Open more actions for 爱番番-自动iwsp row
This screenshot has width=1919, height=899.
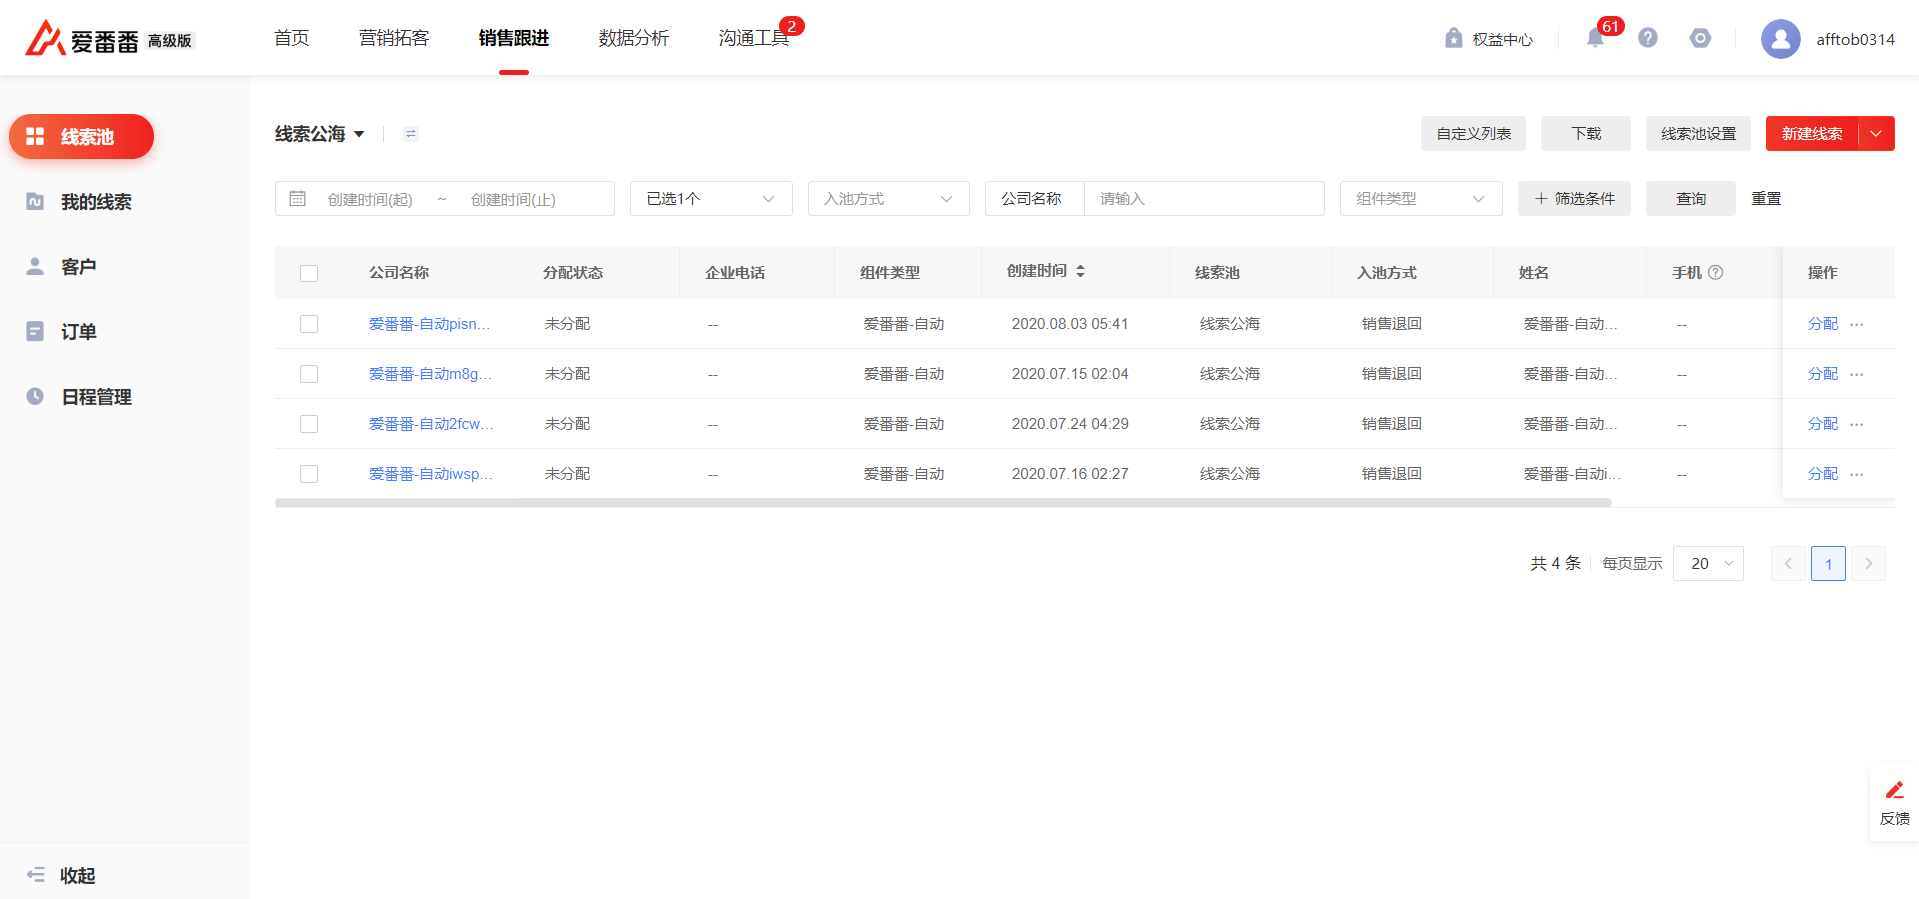coord(1857,474)
